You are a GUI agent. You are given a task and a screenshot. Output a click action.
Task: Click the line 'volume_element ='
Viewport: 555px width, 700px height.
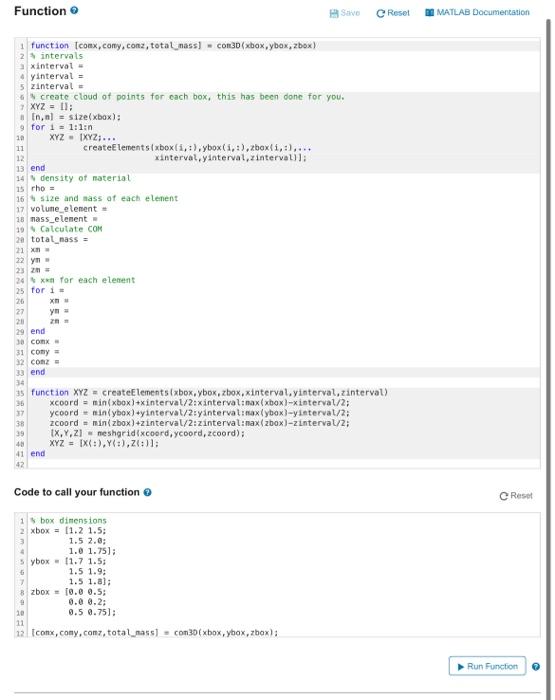69,209
